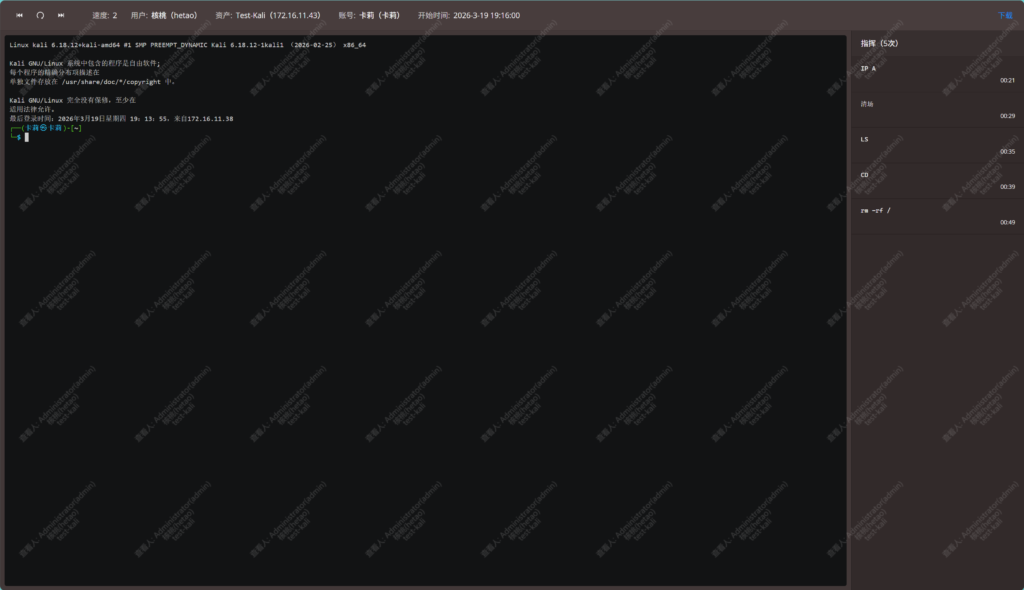Select the 清场 command entry

[x=867, y=104]
